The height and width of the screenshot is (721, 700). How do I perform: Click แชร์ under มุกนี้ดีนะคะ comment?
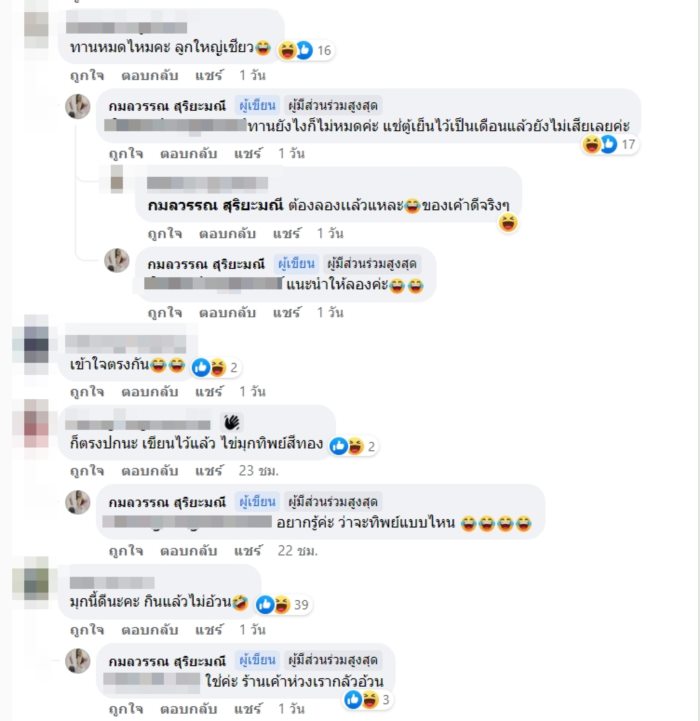[x=208, y=629]
